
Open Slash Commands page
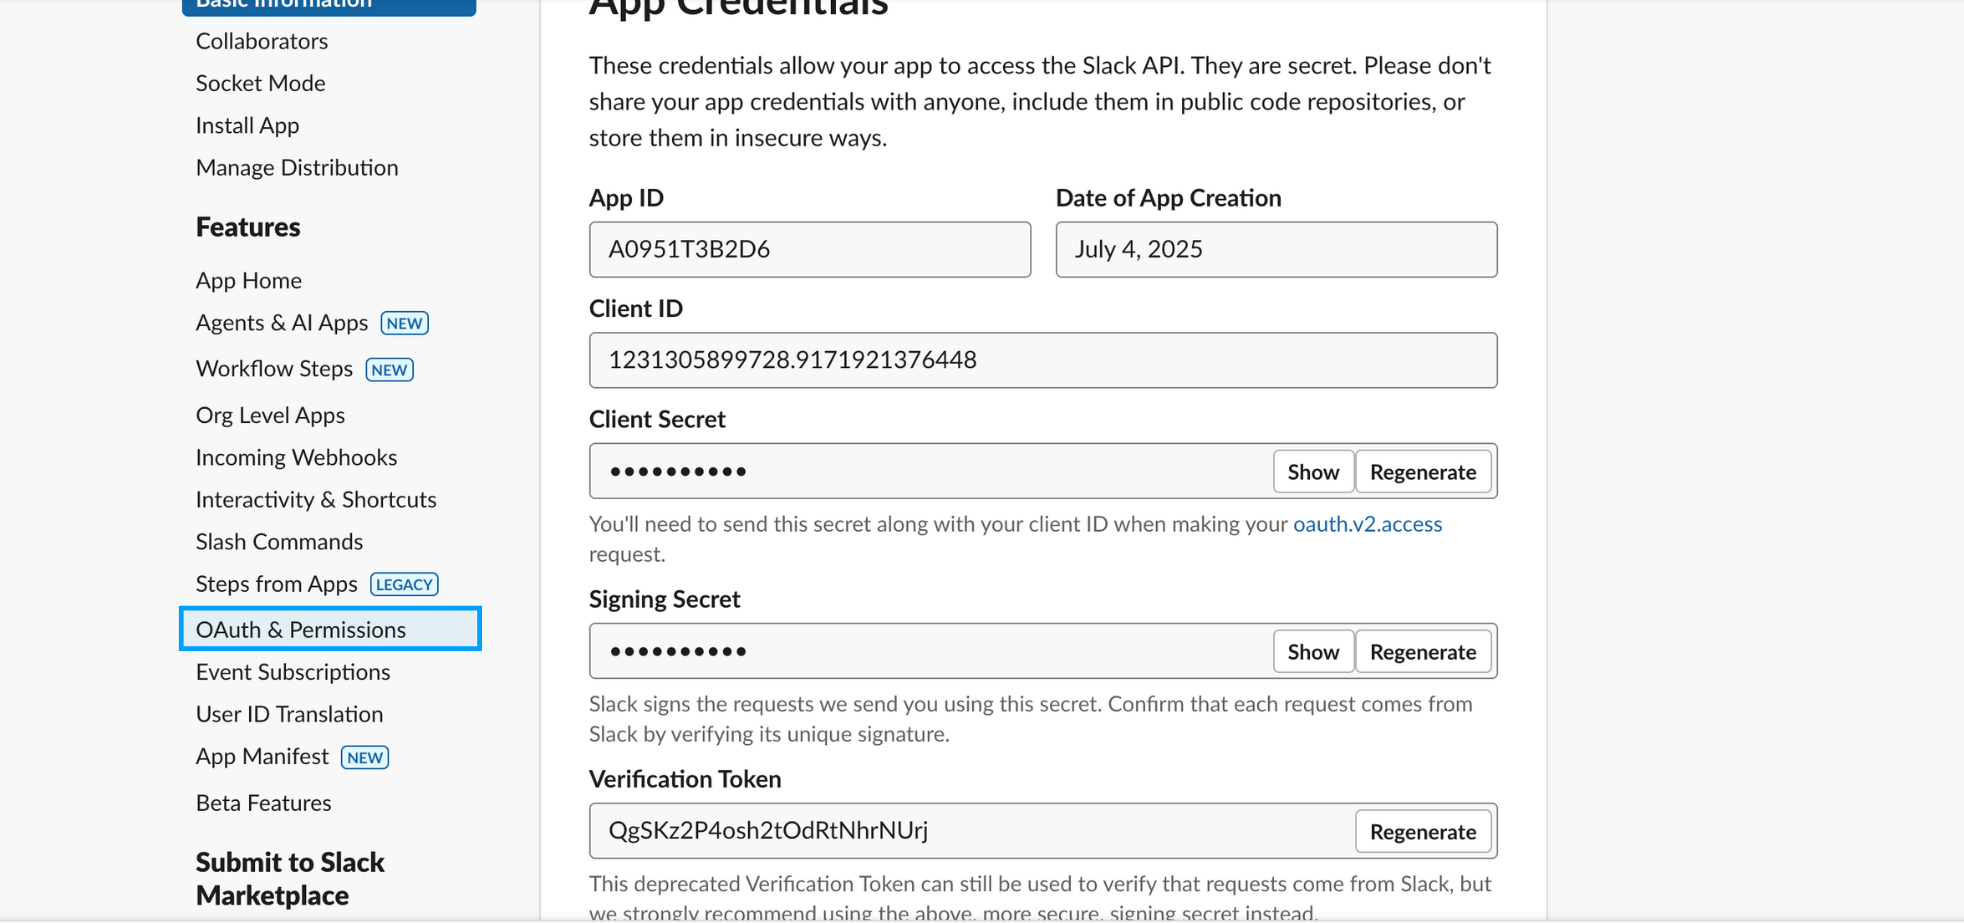point(280,541)
